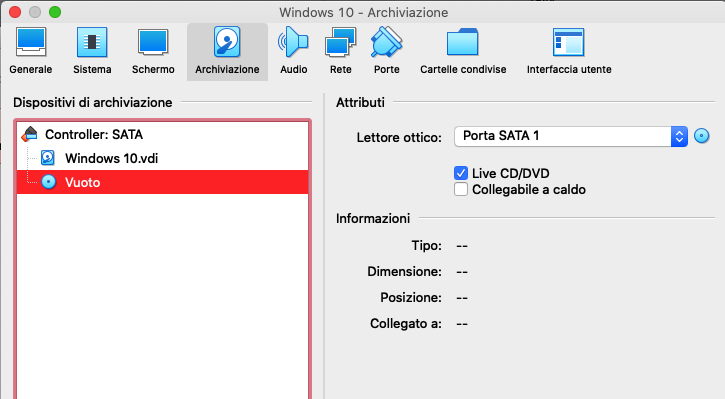Click the Posizione label
This screenshot has height=399, width=725.
(x=411, y=297)
